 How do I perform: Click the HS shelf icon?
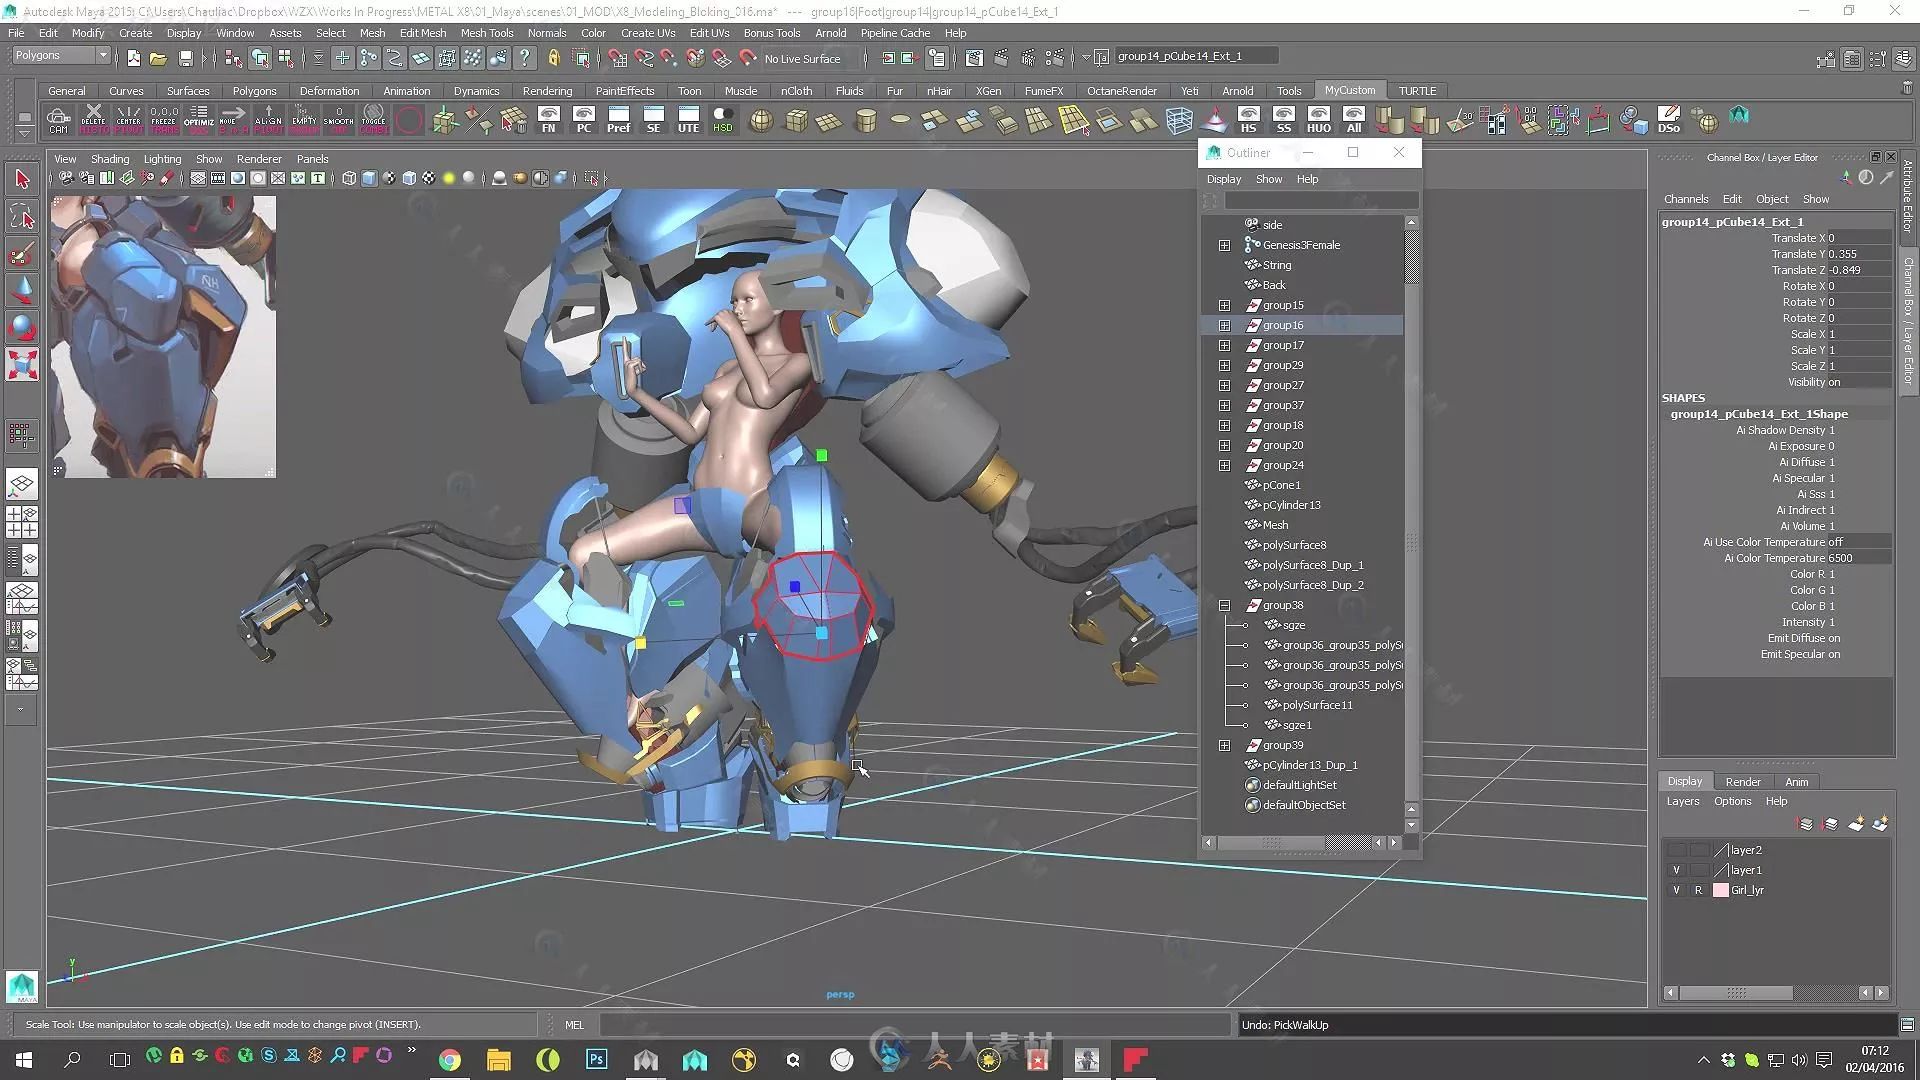1248,120
